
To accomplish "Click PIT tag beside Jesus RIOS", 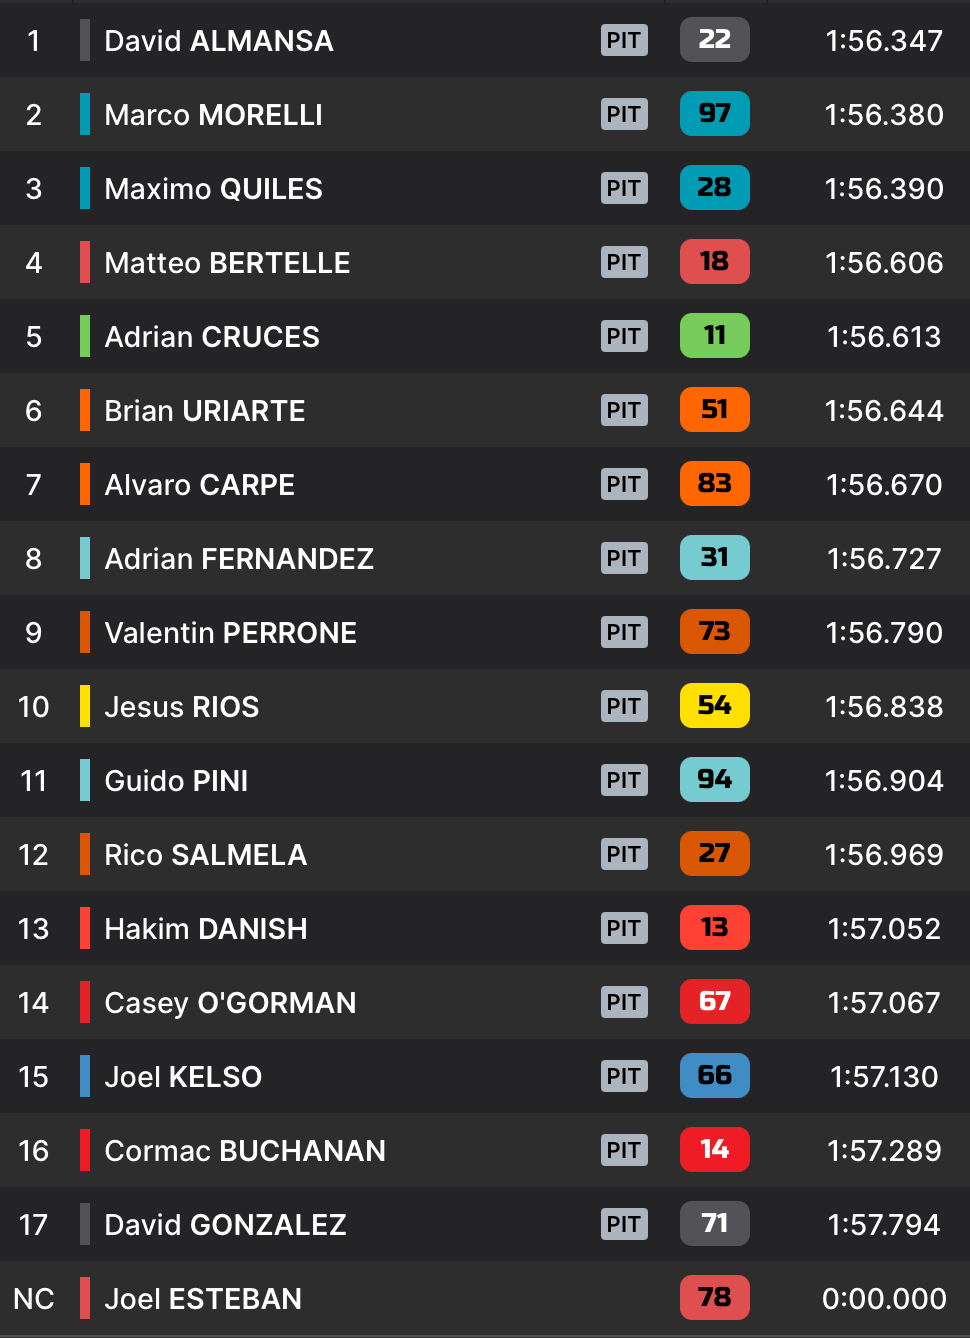I will [x=624, y=706].
